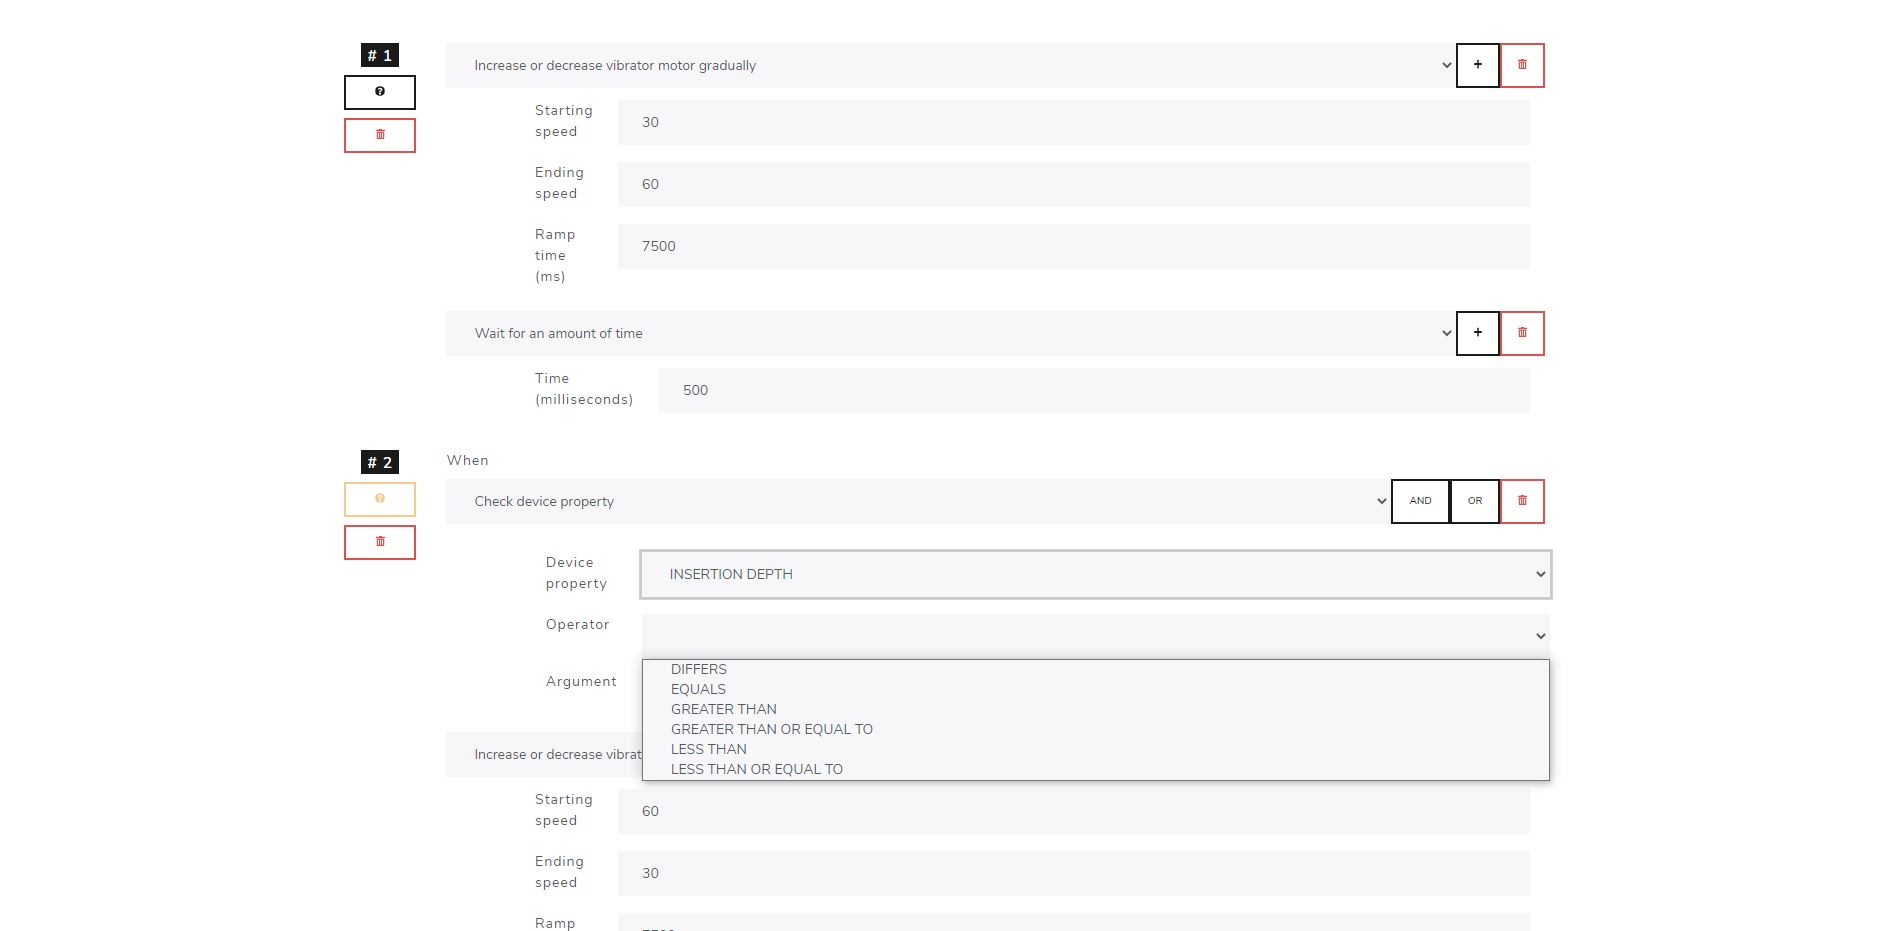This screenshot has height=931, width=1889.
Task: Edit block 1 ending speed field 60
Action: 1073,184
